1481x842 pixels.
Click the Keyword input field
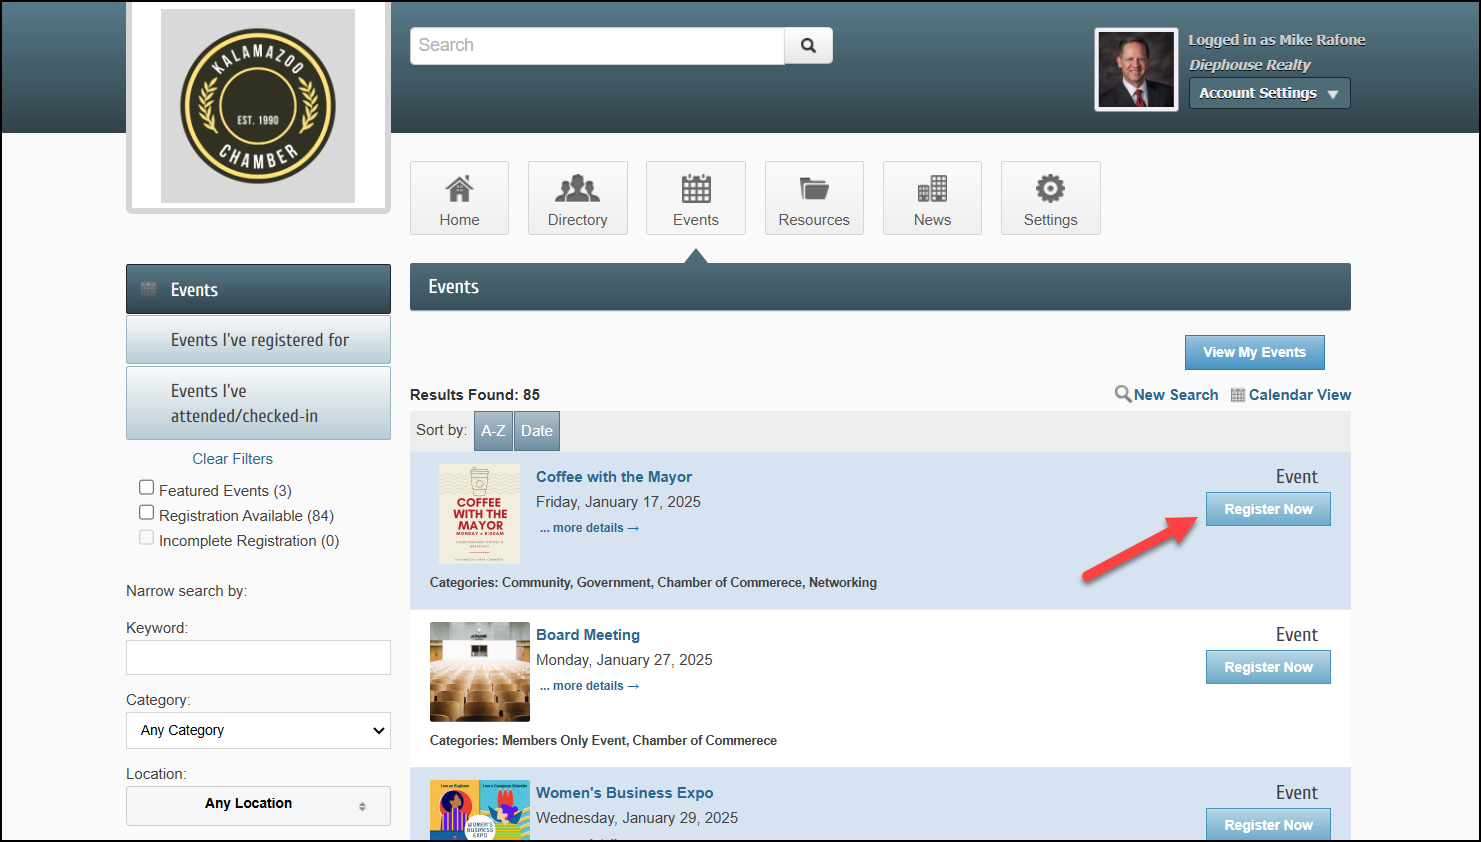258,658
